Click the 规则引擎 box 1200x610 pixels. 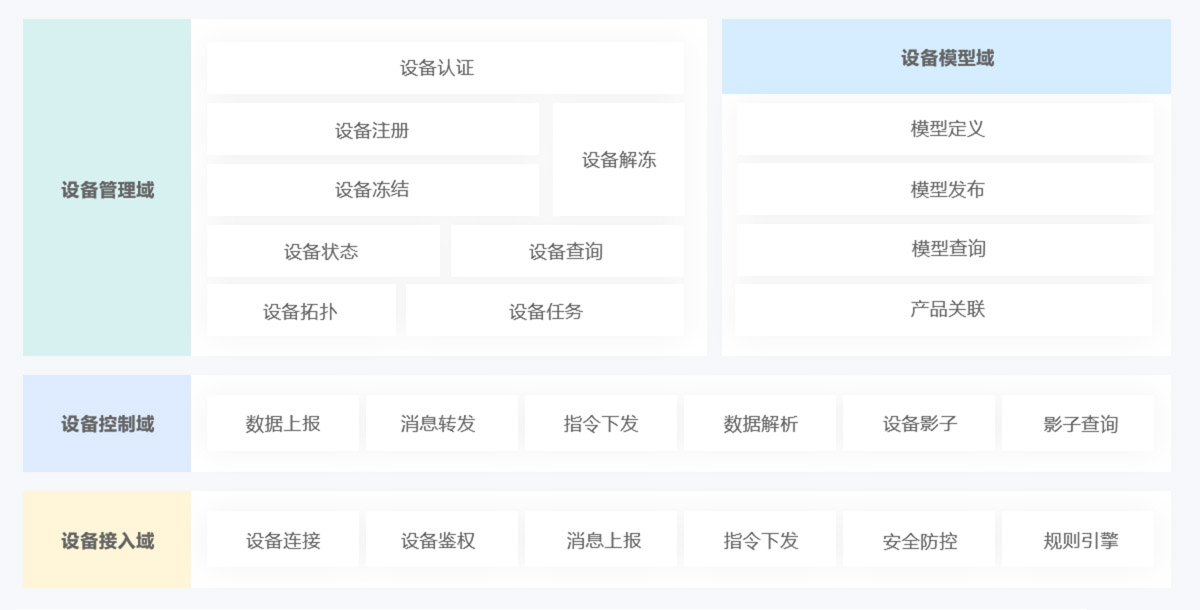[x=1078, y=541]
